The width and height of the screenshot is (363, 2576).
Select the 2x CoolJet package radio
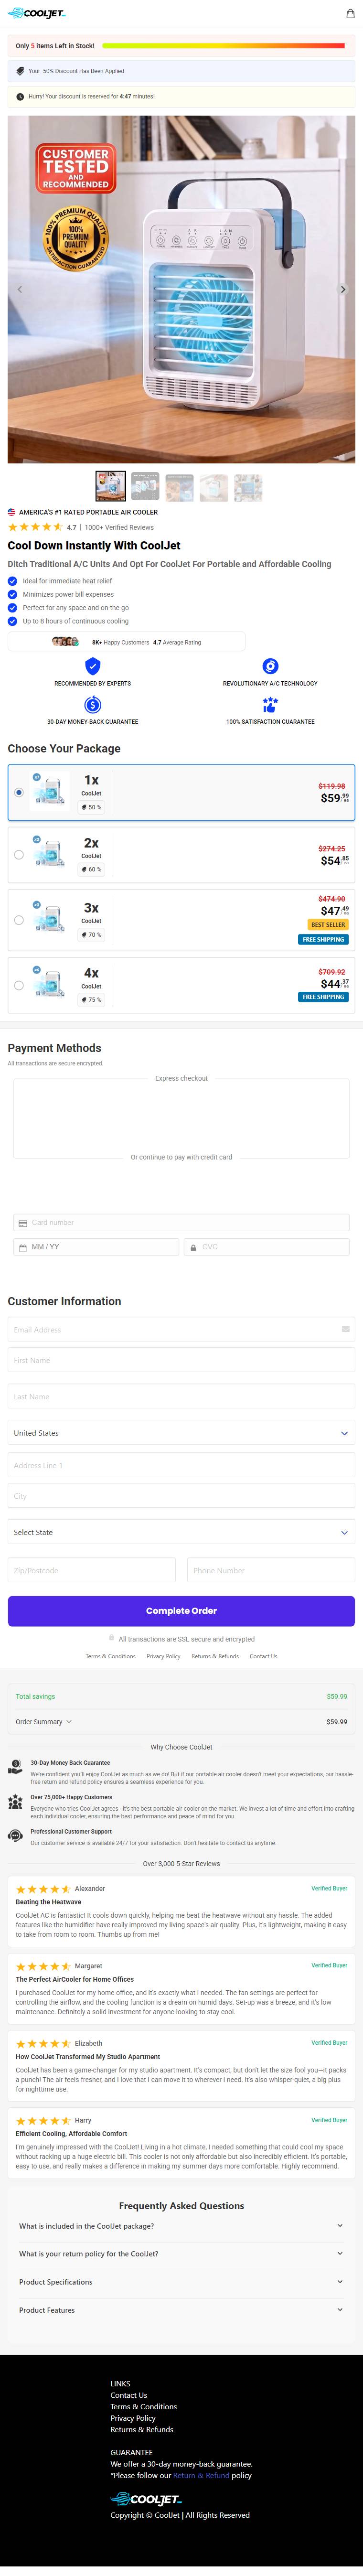[x=19, y=855]
